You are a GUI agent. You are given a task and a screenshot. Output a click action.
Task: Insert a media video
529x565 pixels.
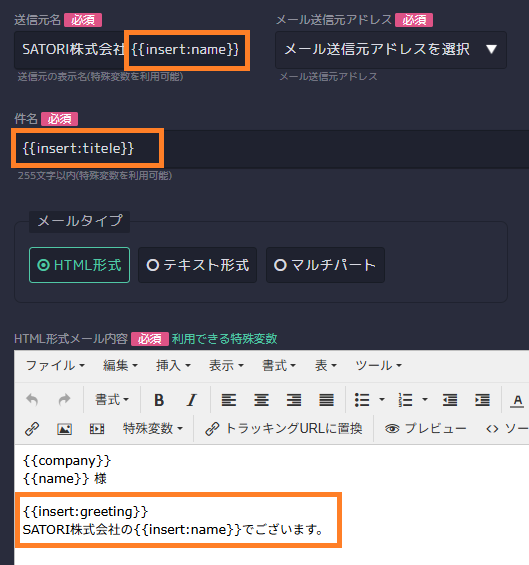(x=97, y=429)
